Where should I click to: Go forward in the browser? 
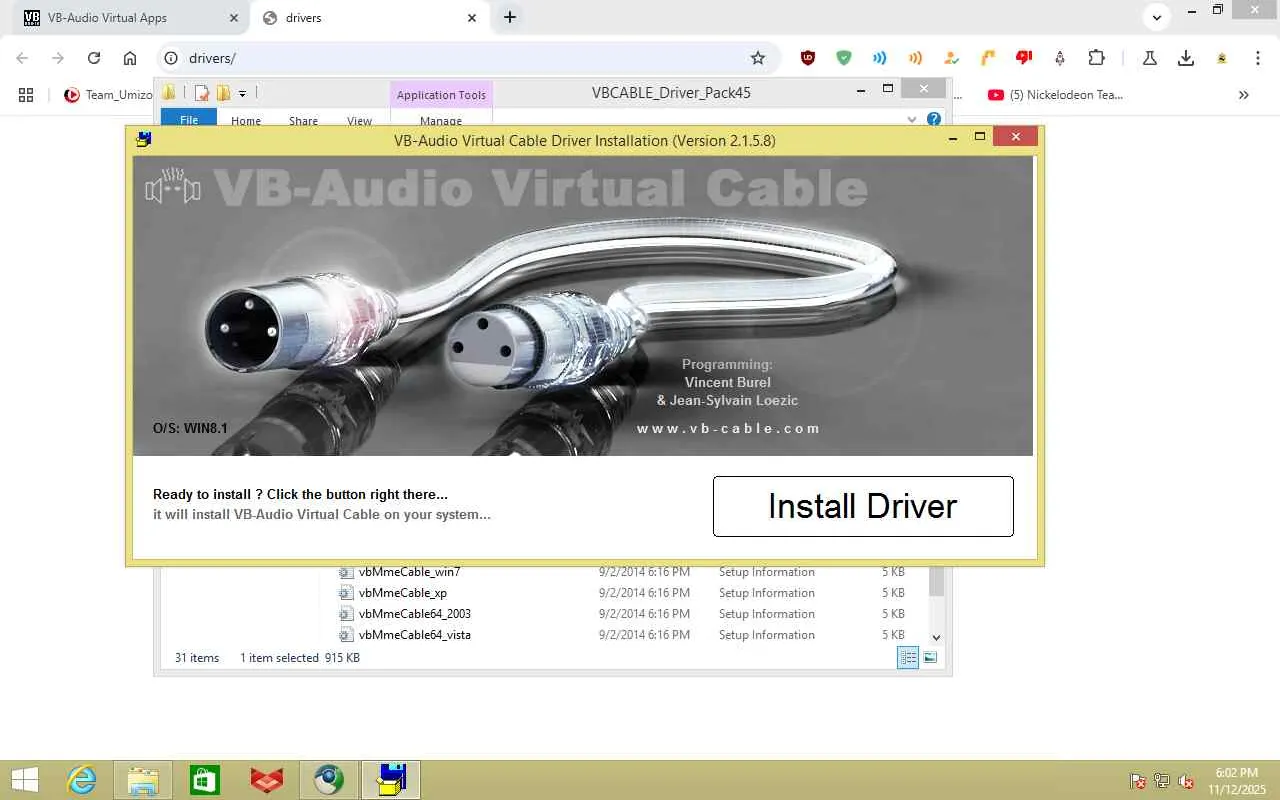[x=58, y=58]
